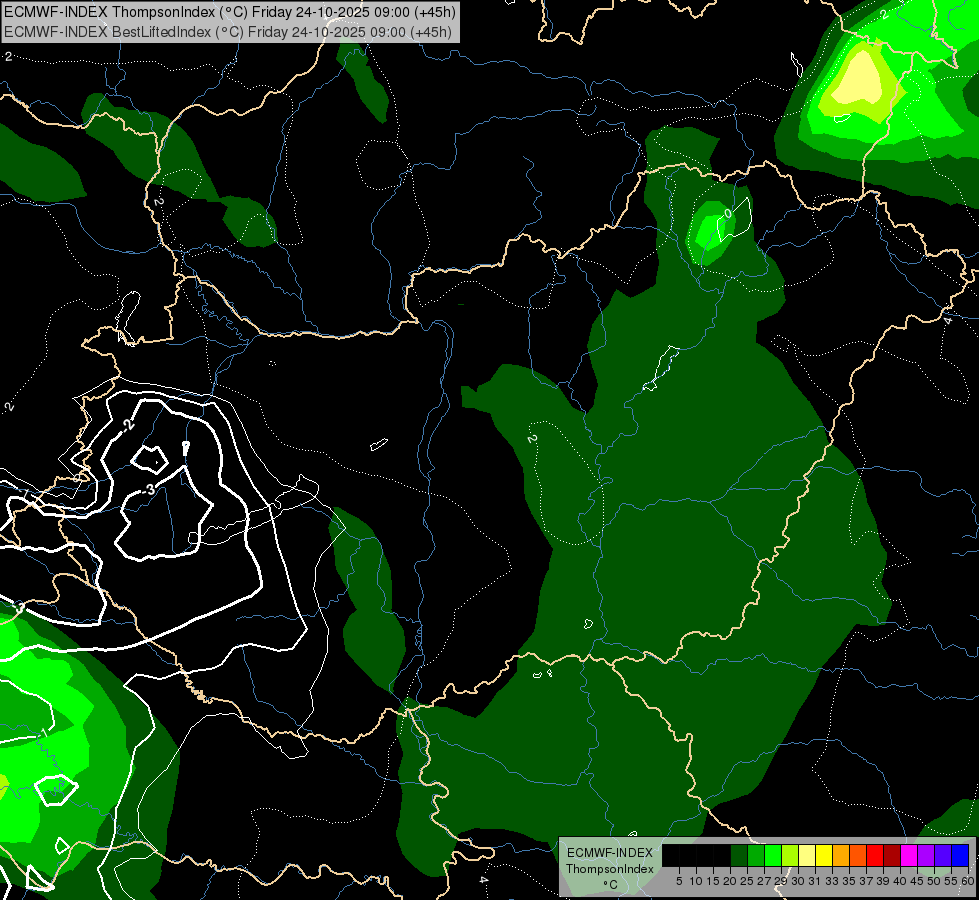The height and width of the screenshot is (900, 979).
Task: Click the legend tick value 33
Action: [832, 881]
